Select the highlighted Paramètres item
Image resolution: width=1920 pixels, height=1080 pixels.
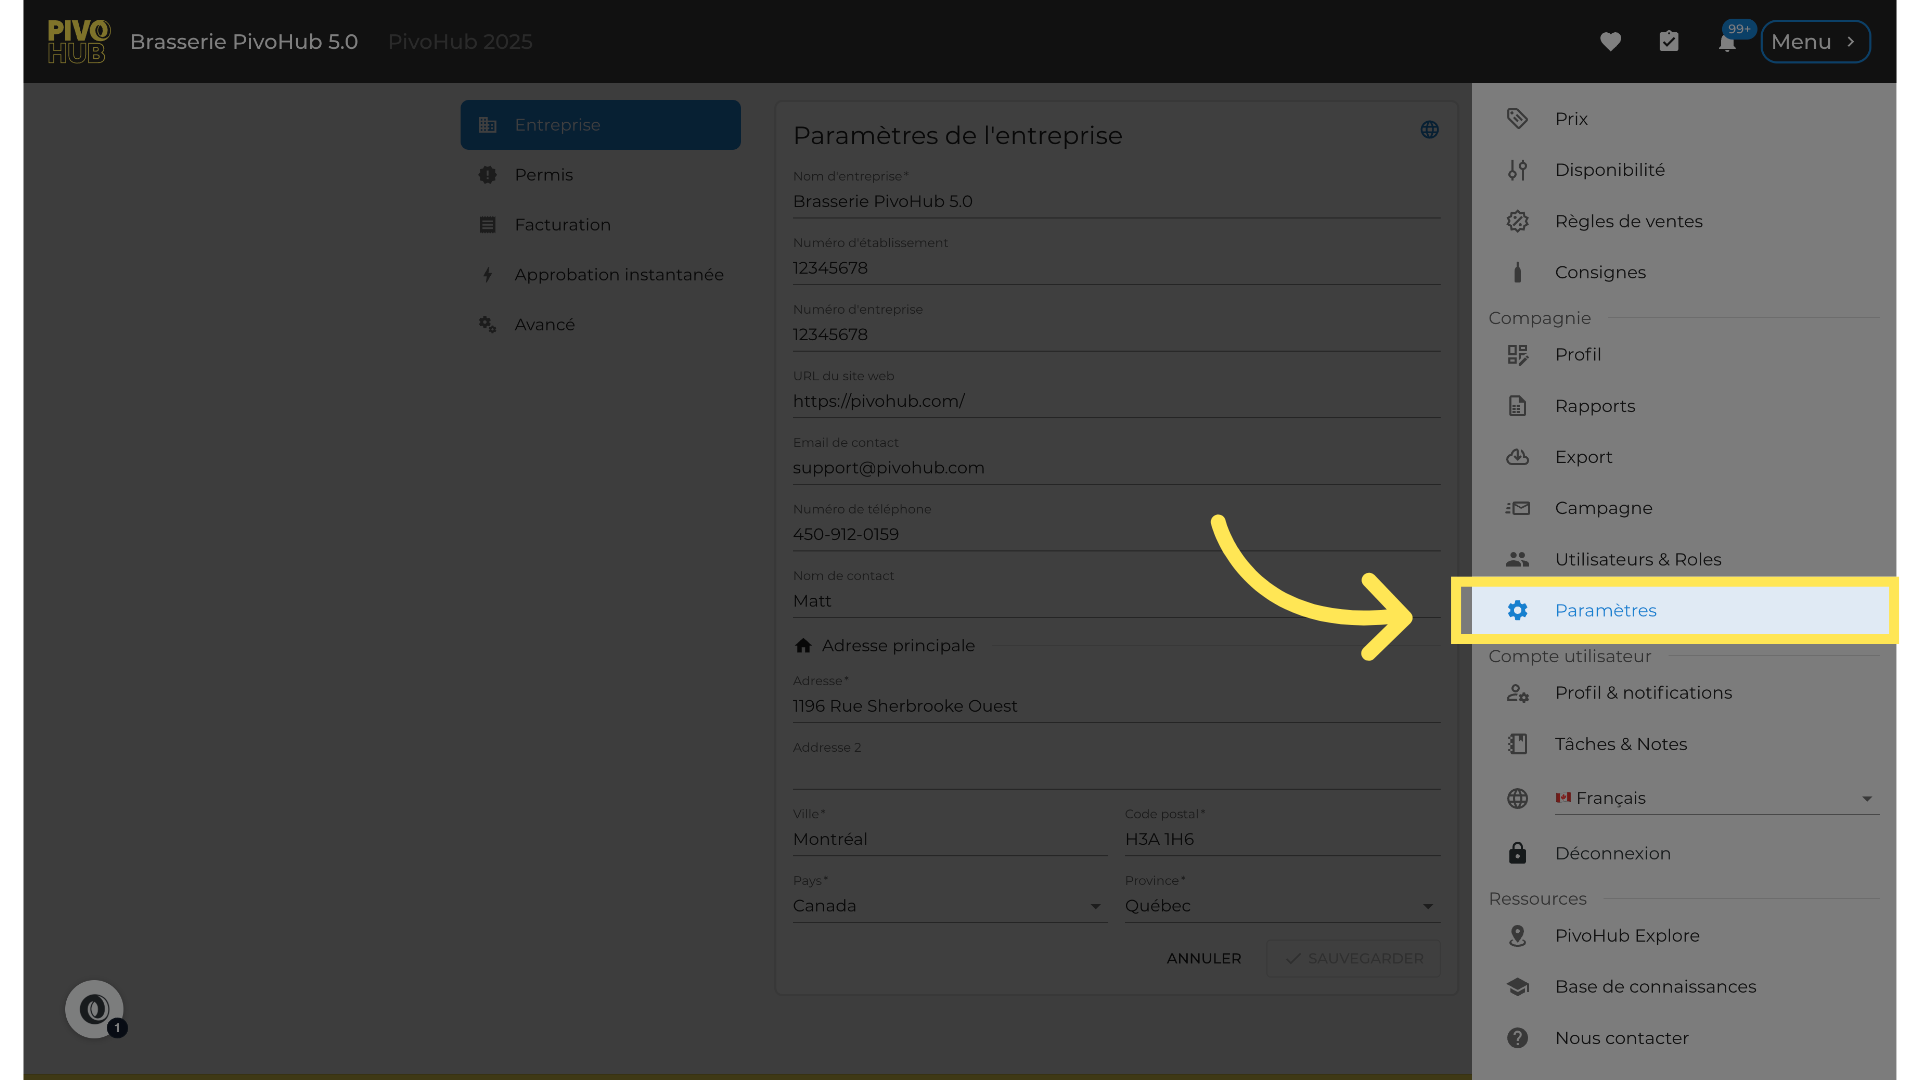coord(1605,610)
